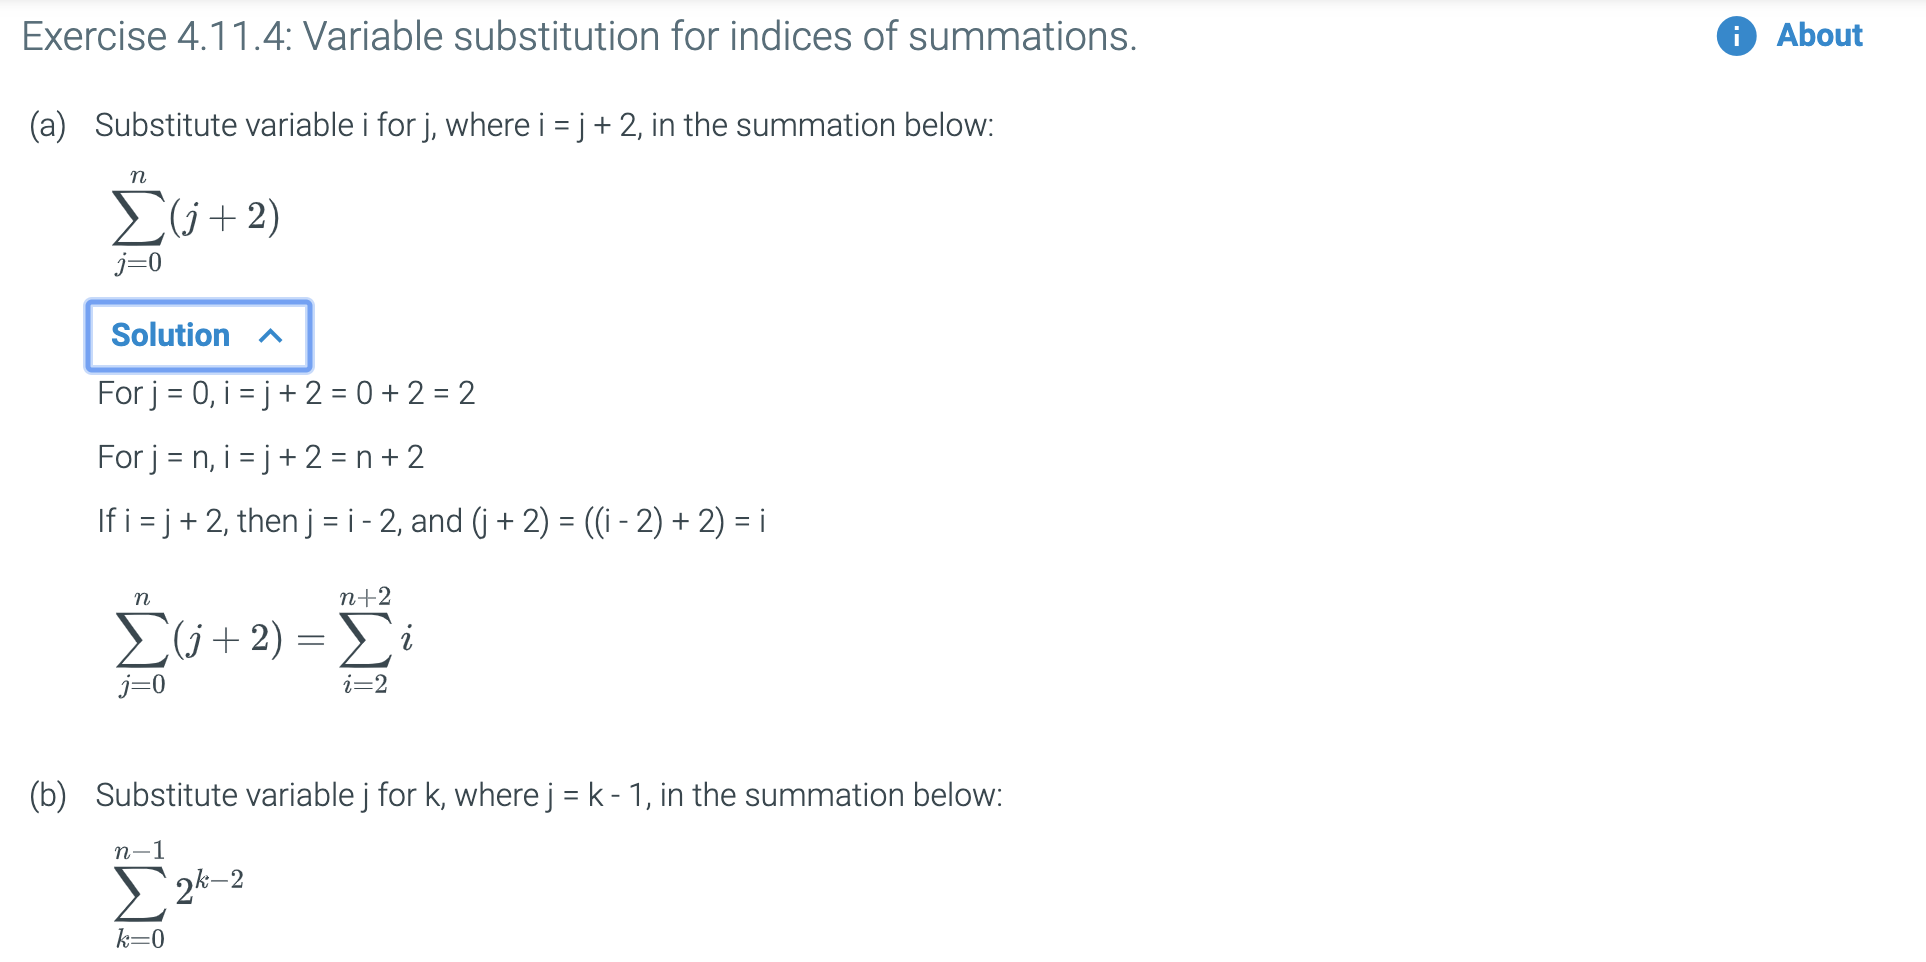Click the part (b) problem statement
The width and height of the screenshot is (1926, 962).
(516, 795)
